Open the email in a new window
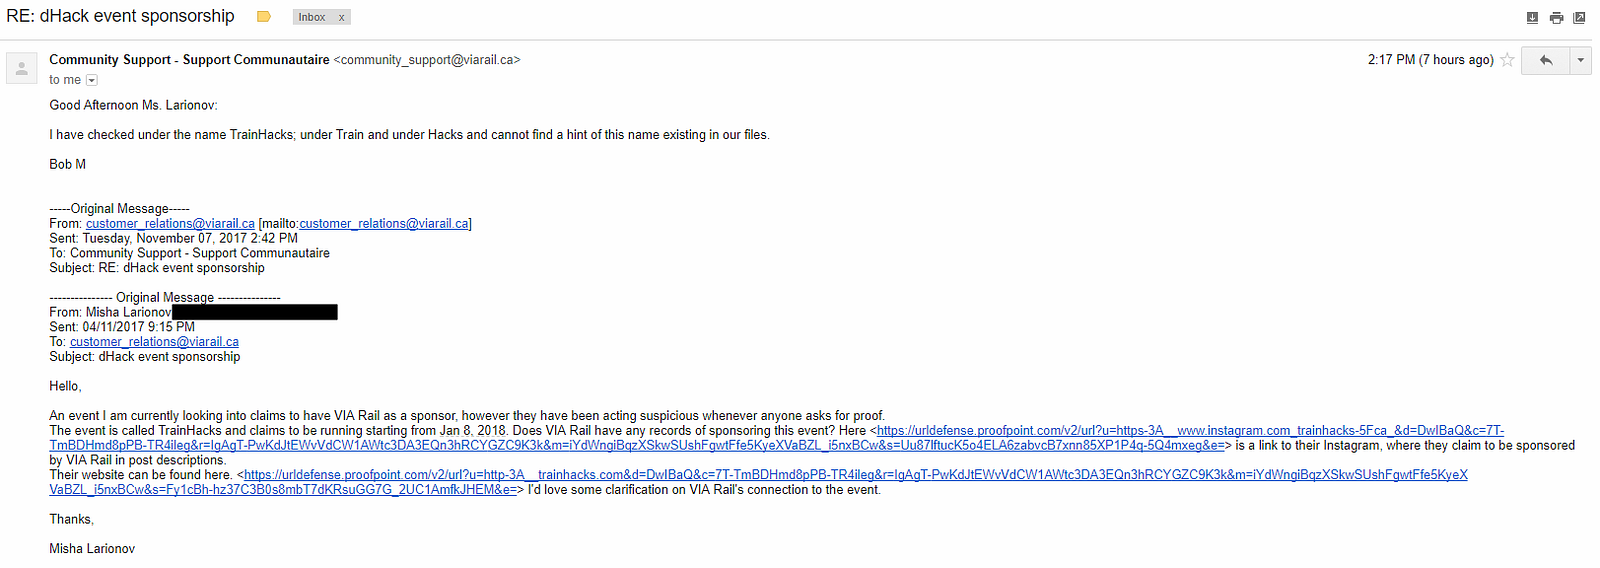 click(1579, 17)
